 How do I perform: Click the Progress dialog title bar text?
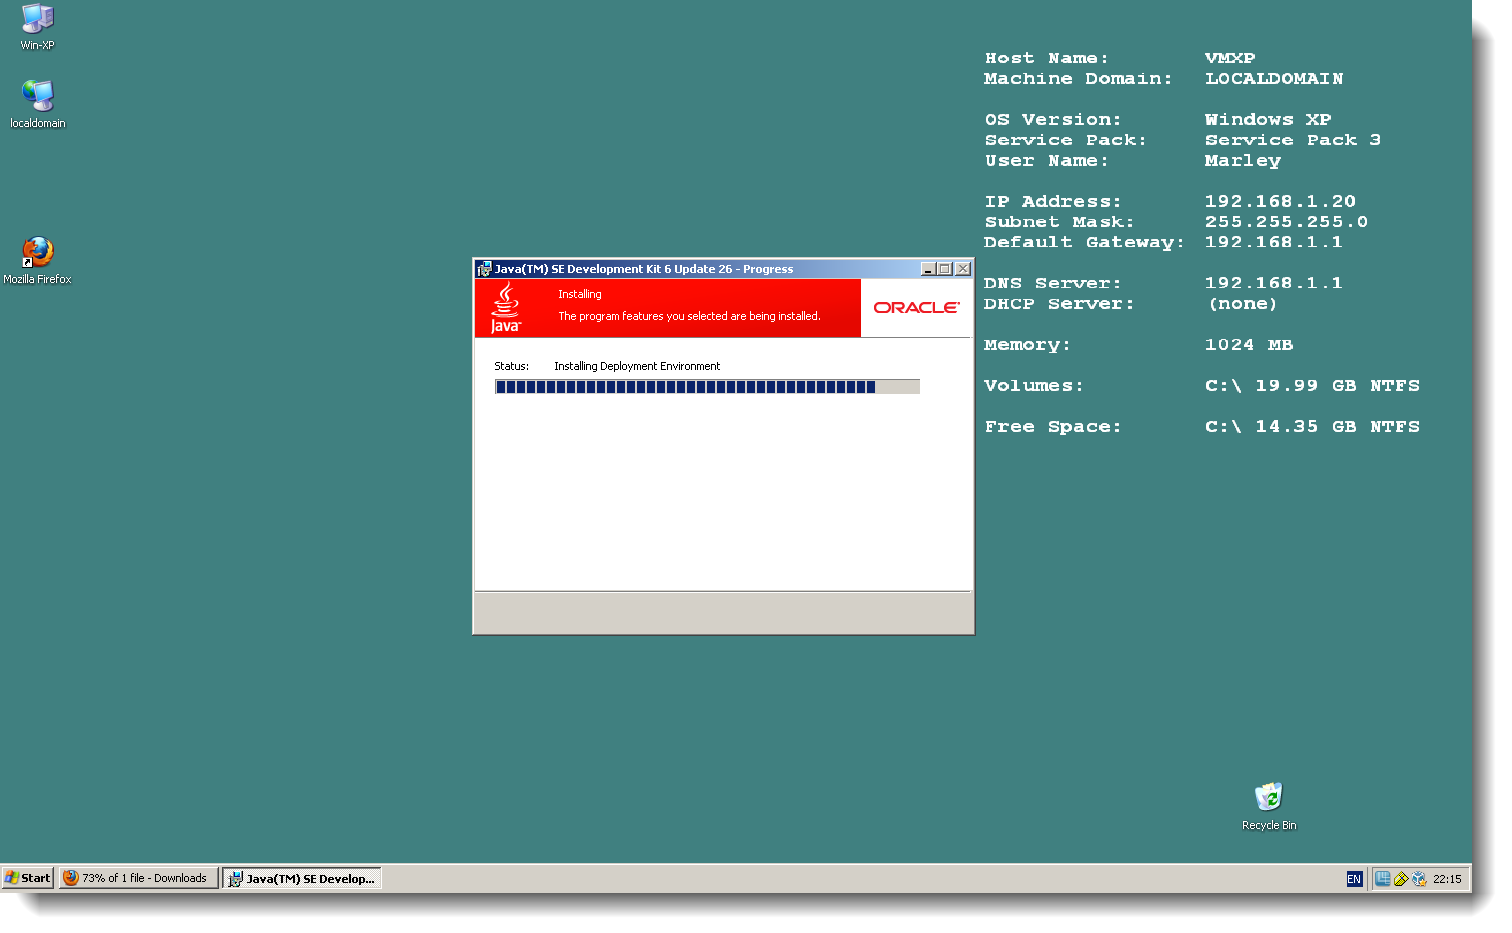coord(645,269)
